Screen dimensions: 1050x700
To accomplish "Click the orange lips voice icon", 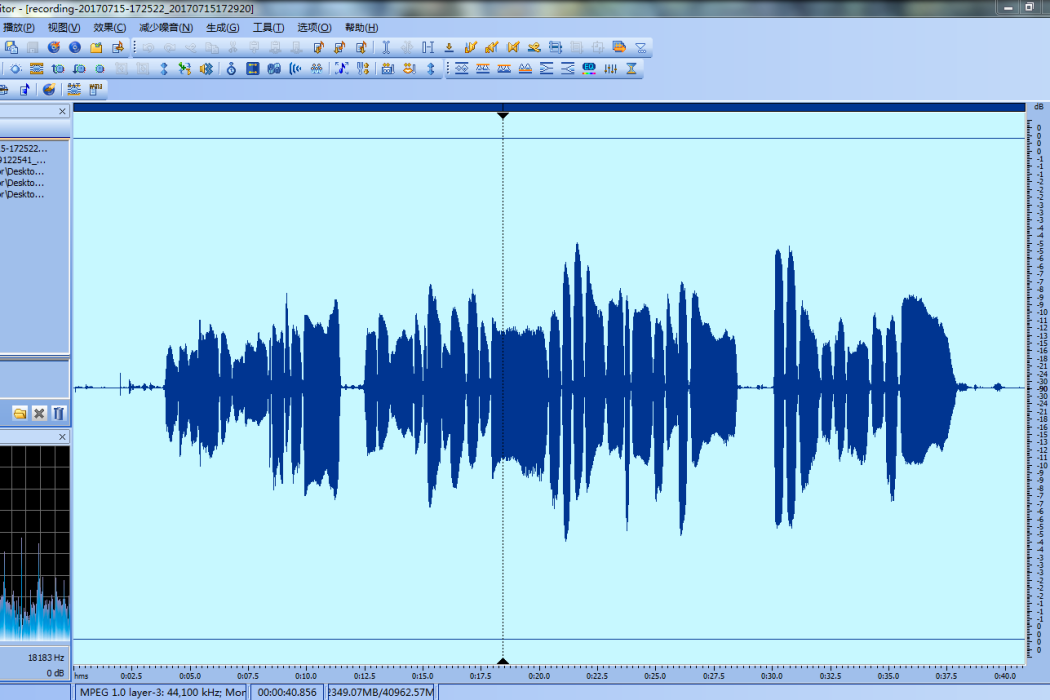I will (x=409, y=68).
